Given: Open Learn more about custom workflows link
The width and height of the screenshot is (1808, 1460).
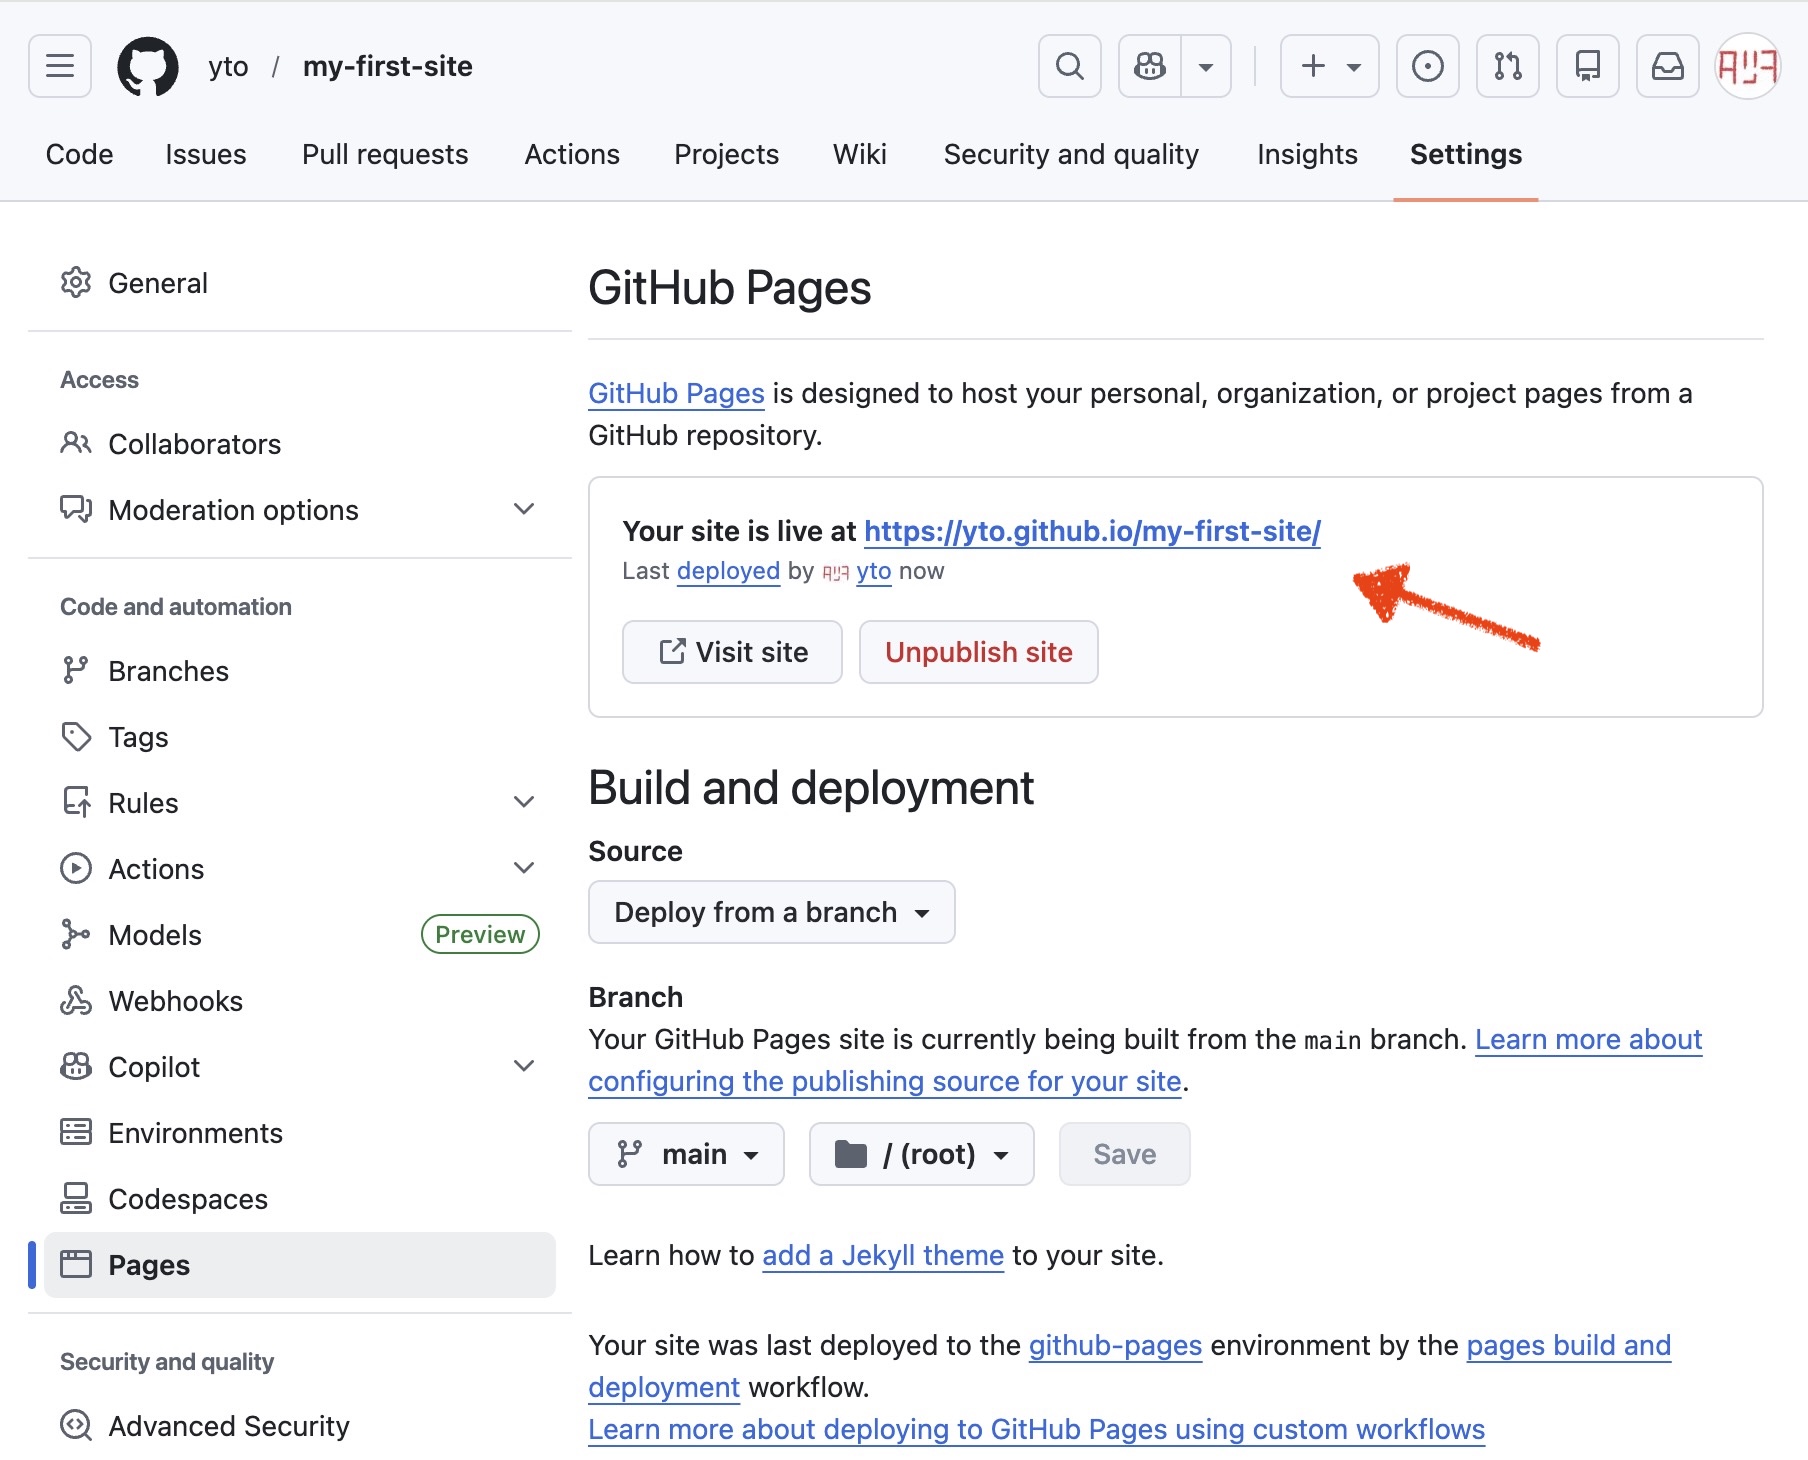Looking at the screenshot, I should point(1036,1429).
